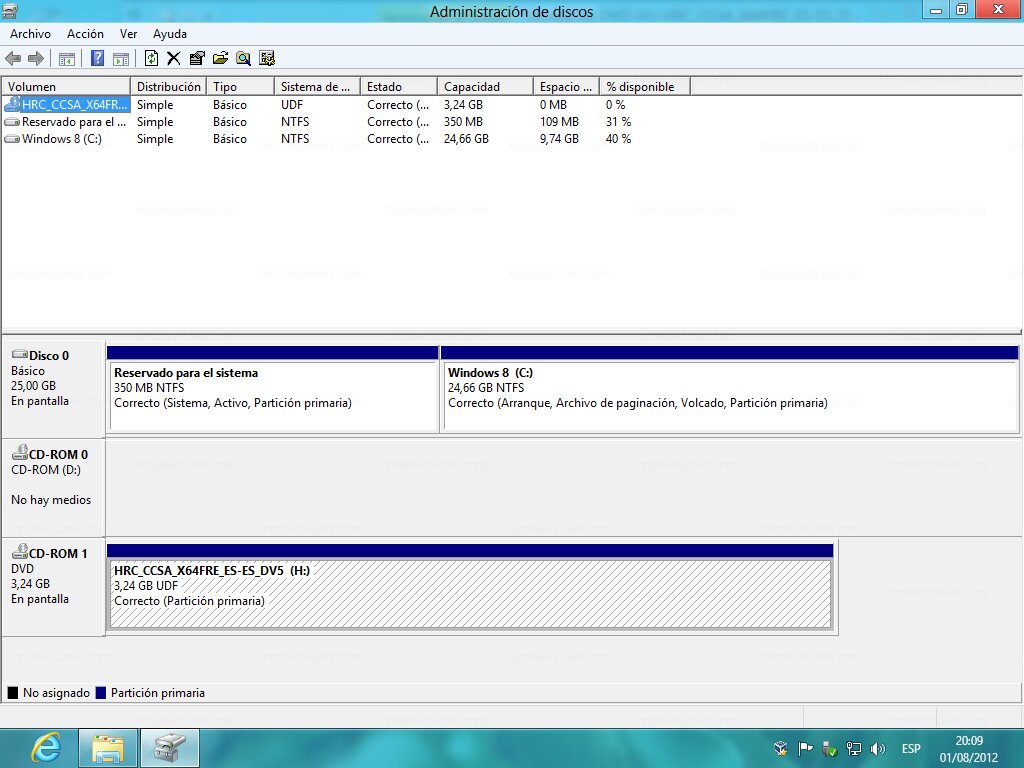Open Internet Explorer from the taskbar
This screenshot has width=1024, height=768.
coord(45,748)
